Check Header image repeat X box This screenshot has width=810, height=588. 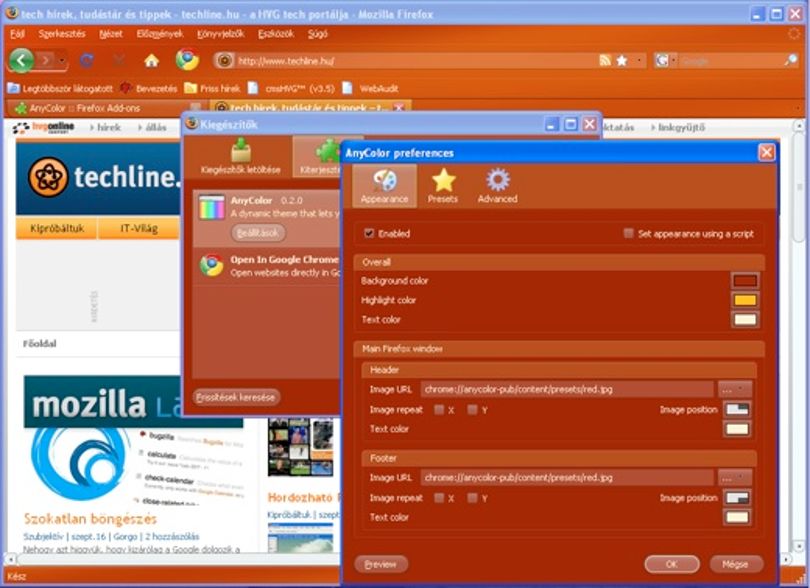point(439,410)
